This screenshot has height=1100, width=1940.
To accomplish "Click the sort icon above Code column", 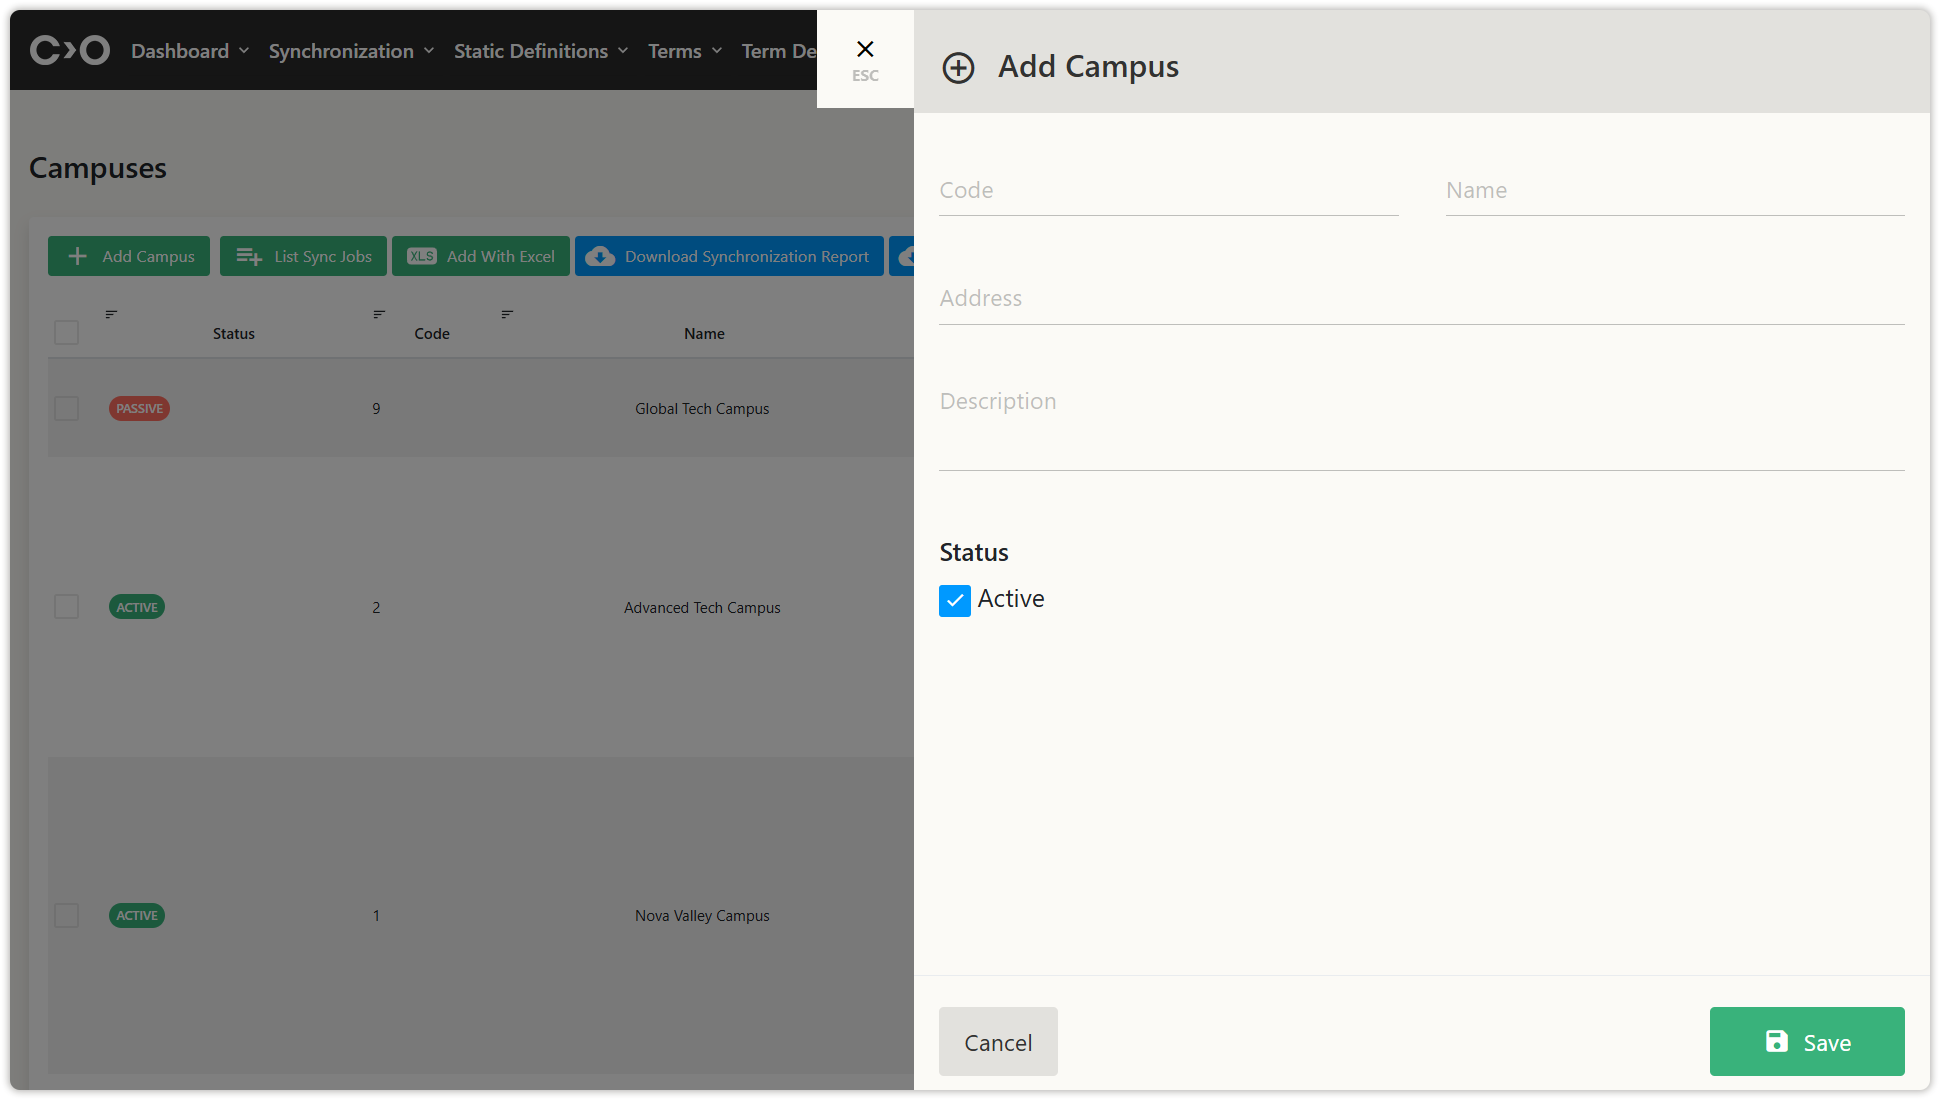I will point(379,314).
